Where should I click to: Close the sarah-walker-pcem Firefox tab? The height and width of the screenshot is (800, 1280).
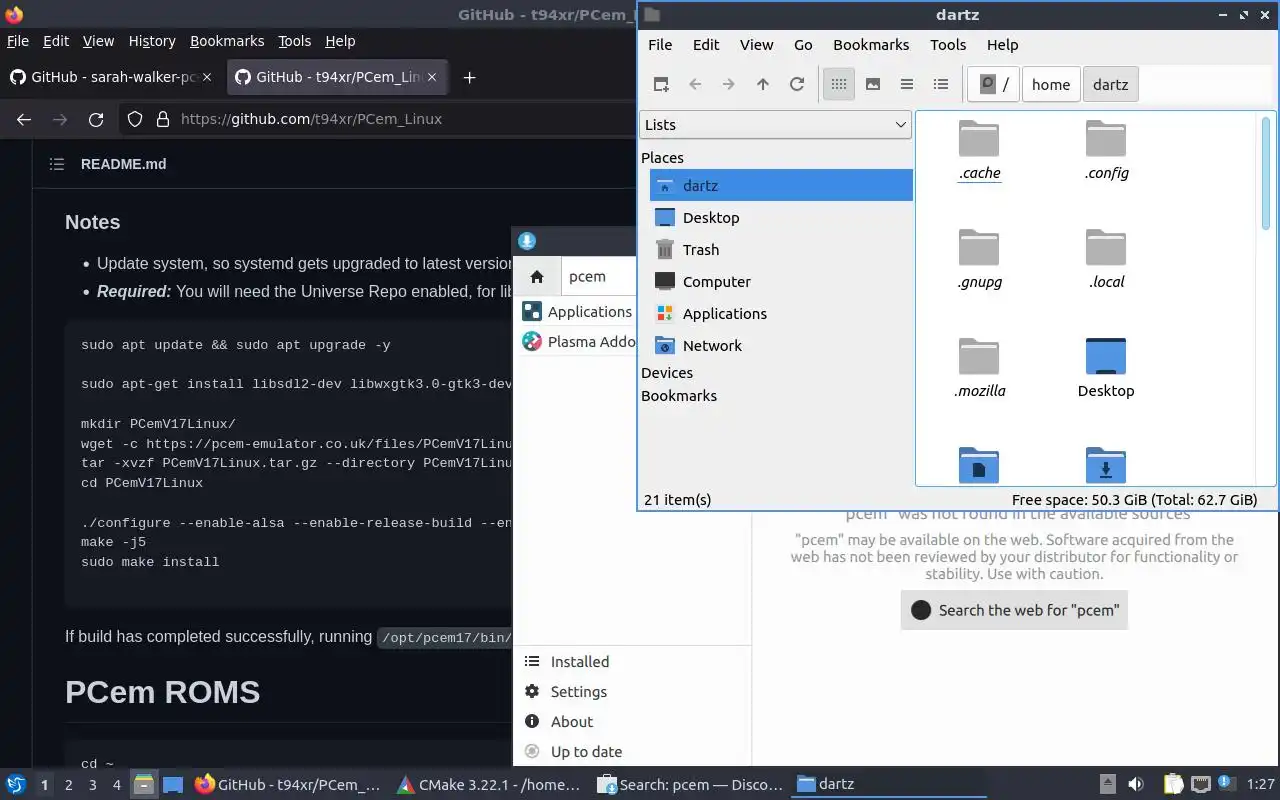click(x=207, y=77)
